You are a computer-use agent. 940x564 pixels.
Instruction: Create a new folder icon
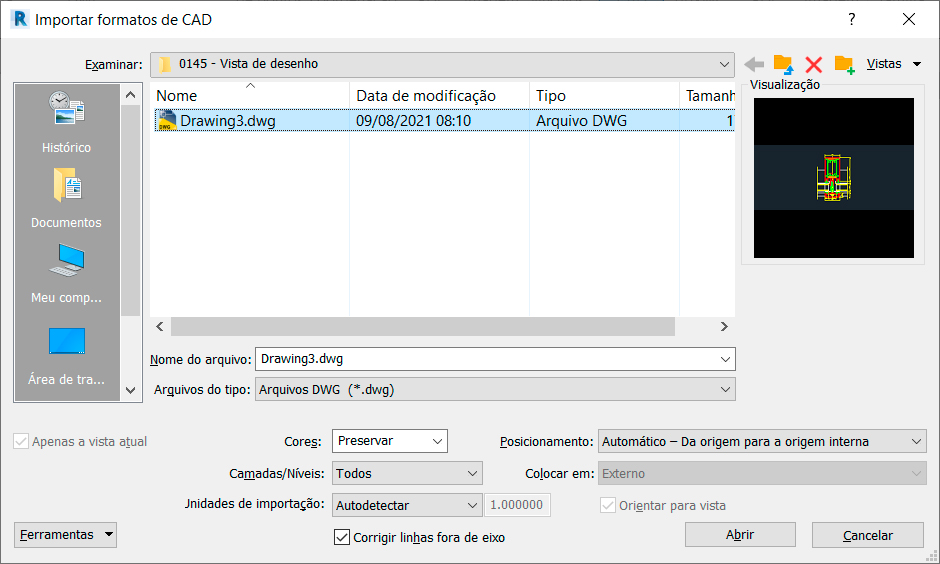click(845, 64)
